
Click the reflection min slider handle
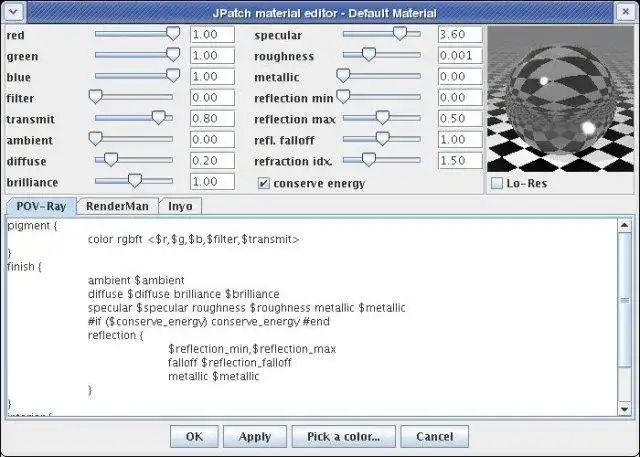[x=343, y=97]
